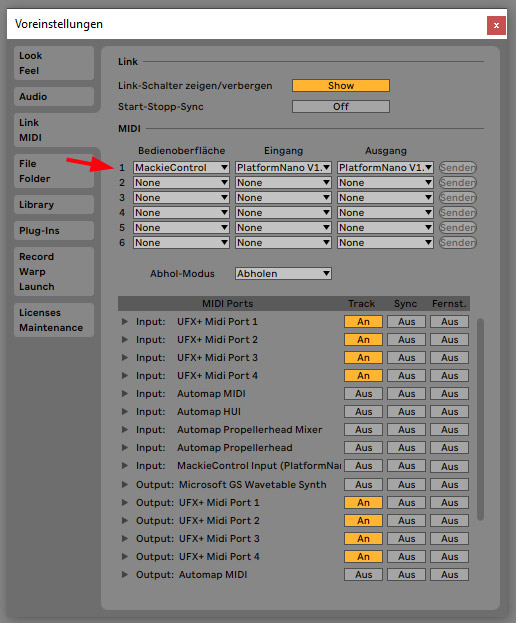
Task: Open the File Folder tab
Action: pyautogui.click(x=54, y=171)
